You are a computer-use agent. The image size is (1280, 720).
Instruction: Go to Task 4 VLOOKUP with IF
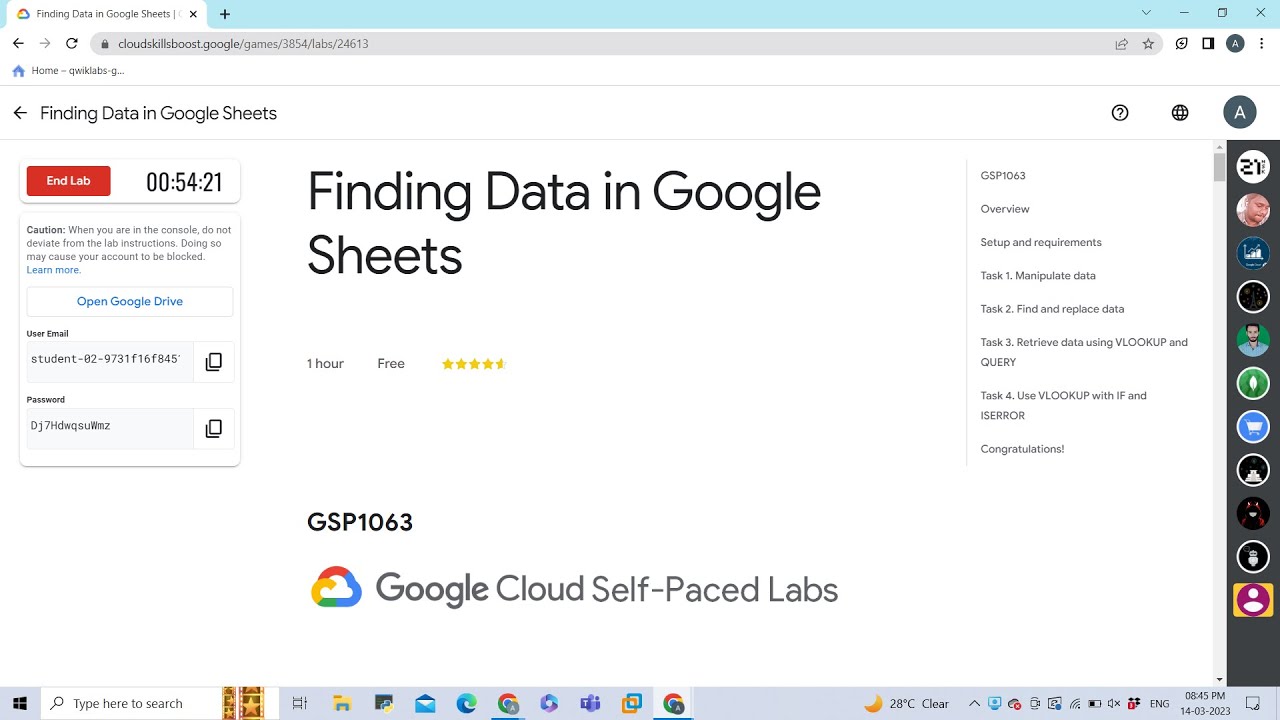click(1063, 405)
